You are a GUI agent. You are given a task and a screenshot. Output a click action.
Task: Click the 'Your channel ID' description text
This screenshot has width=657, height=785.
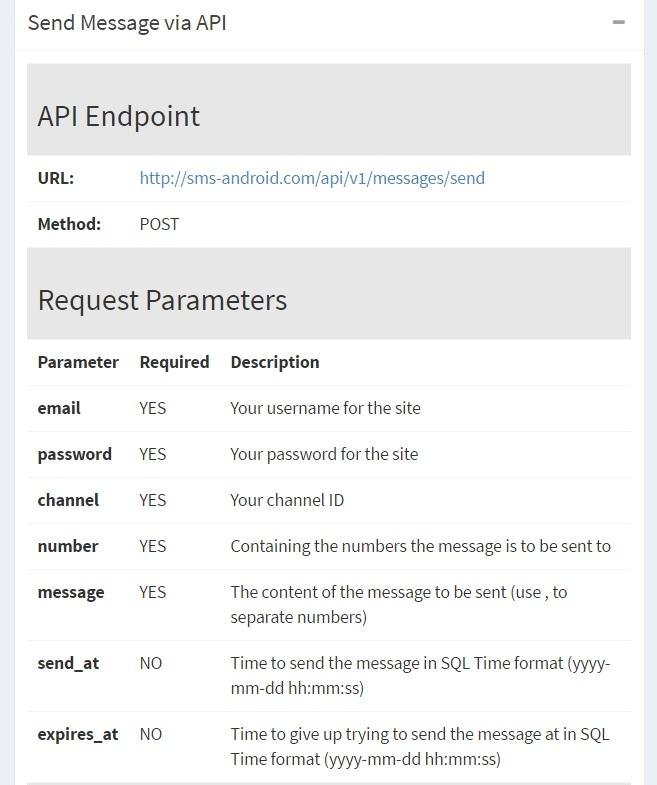tap(287, 500)
